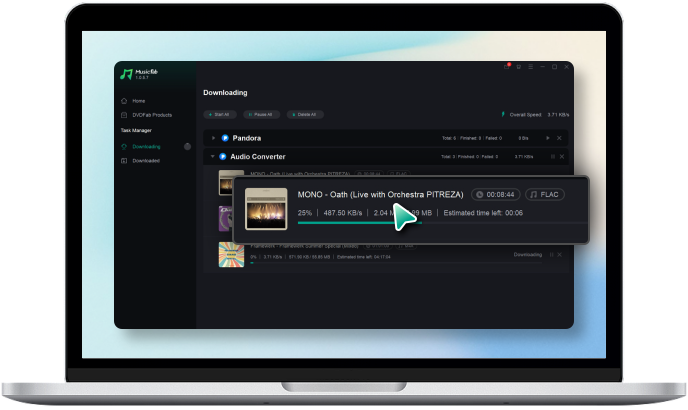Viewport: 688px width, 410px height.
Task: Click the Audio Converter group title
Action: [258, 157]
